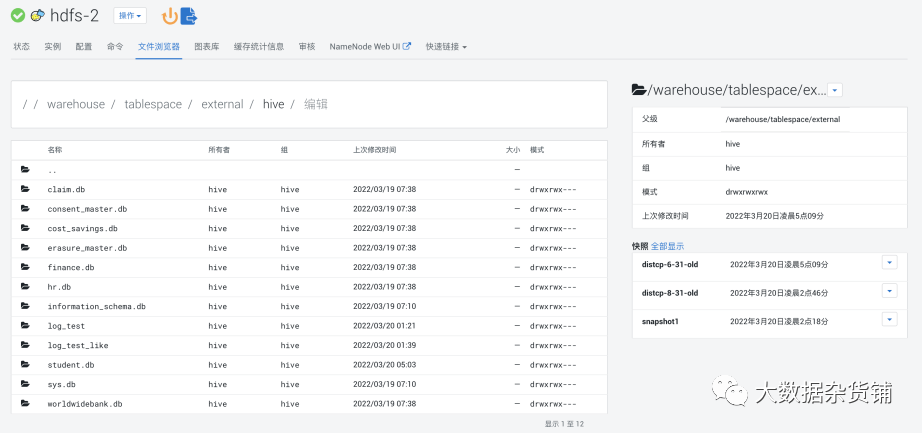The width and height of the screenshot is (922, 433).
Task: Click the folder icon next to log_test_like
Action: (25, 345)
